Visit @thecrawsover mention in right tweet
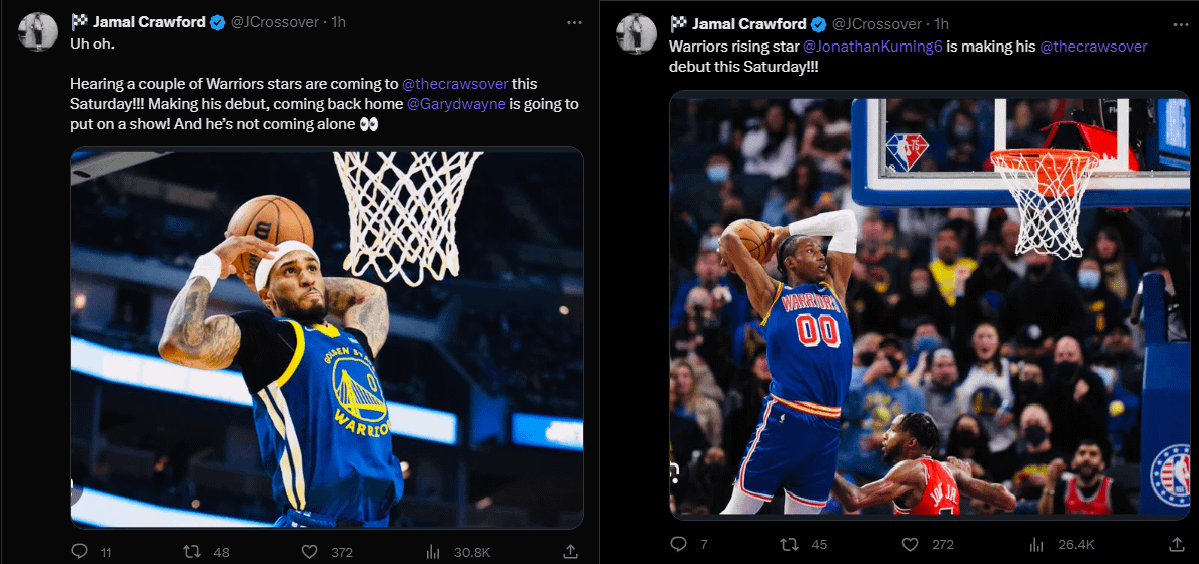The height and width of the screenshot is (564, 1199). pyautogui.click(x=1093, y=47)
